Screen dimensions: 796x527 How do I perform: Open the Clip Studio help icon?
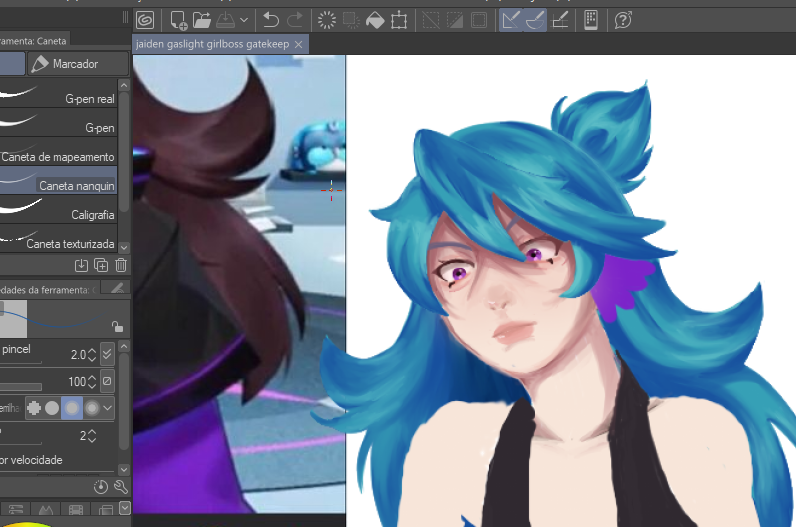623,20
